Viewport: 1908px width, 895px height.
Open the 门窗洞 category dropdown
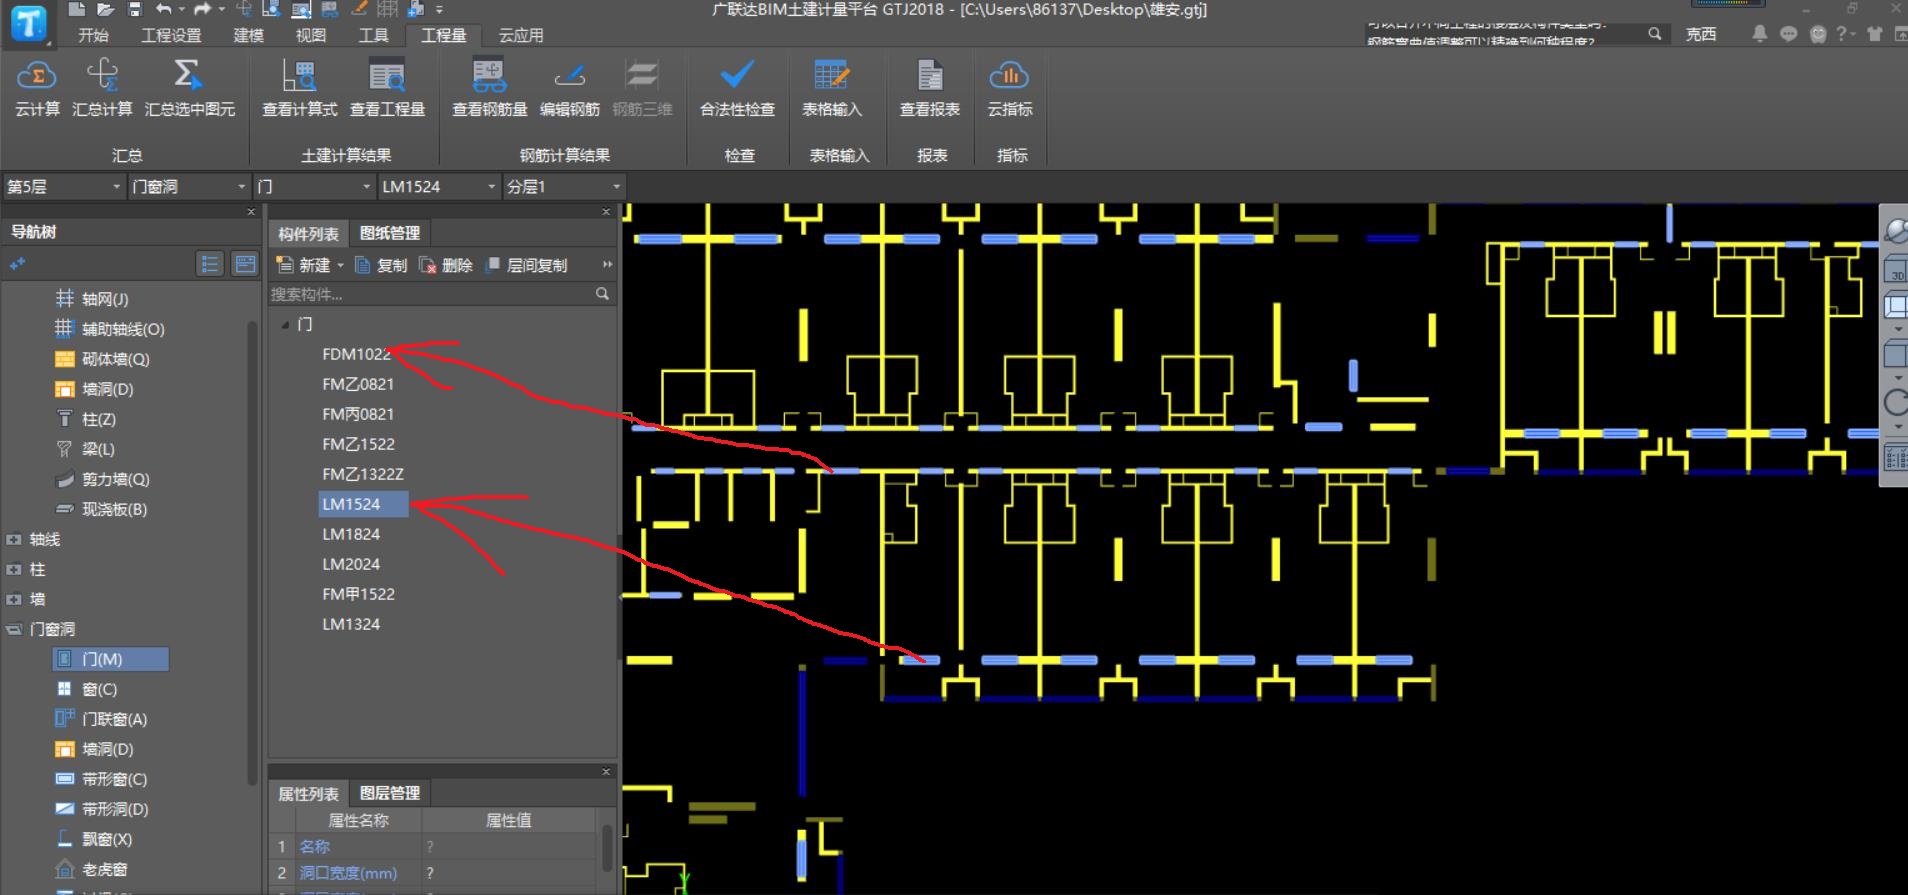click(188, 186)
